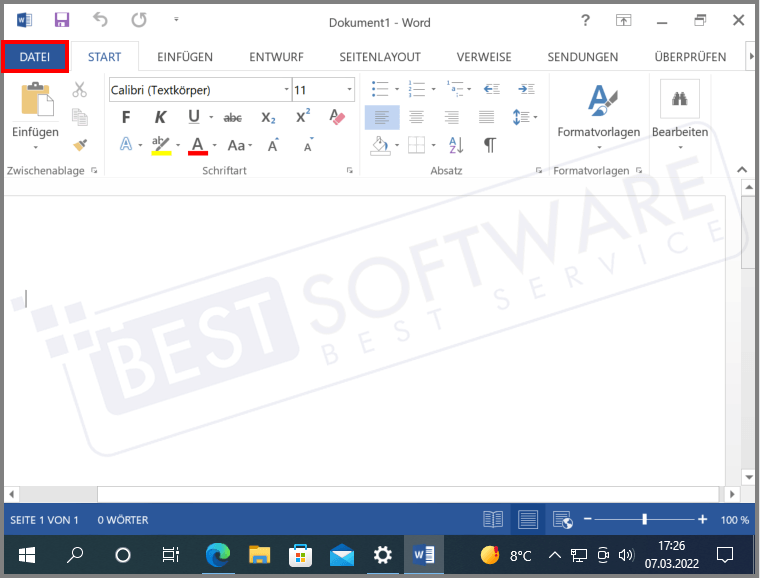Click the Save floppy disk icon
This screenshot has height=578, width=760.
point(62,20)
